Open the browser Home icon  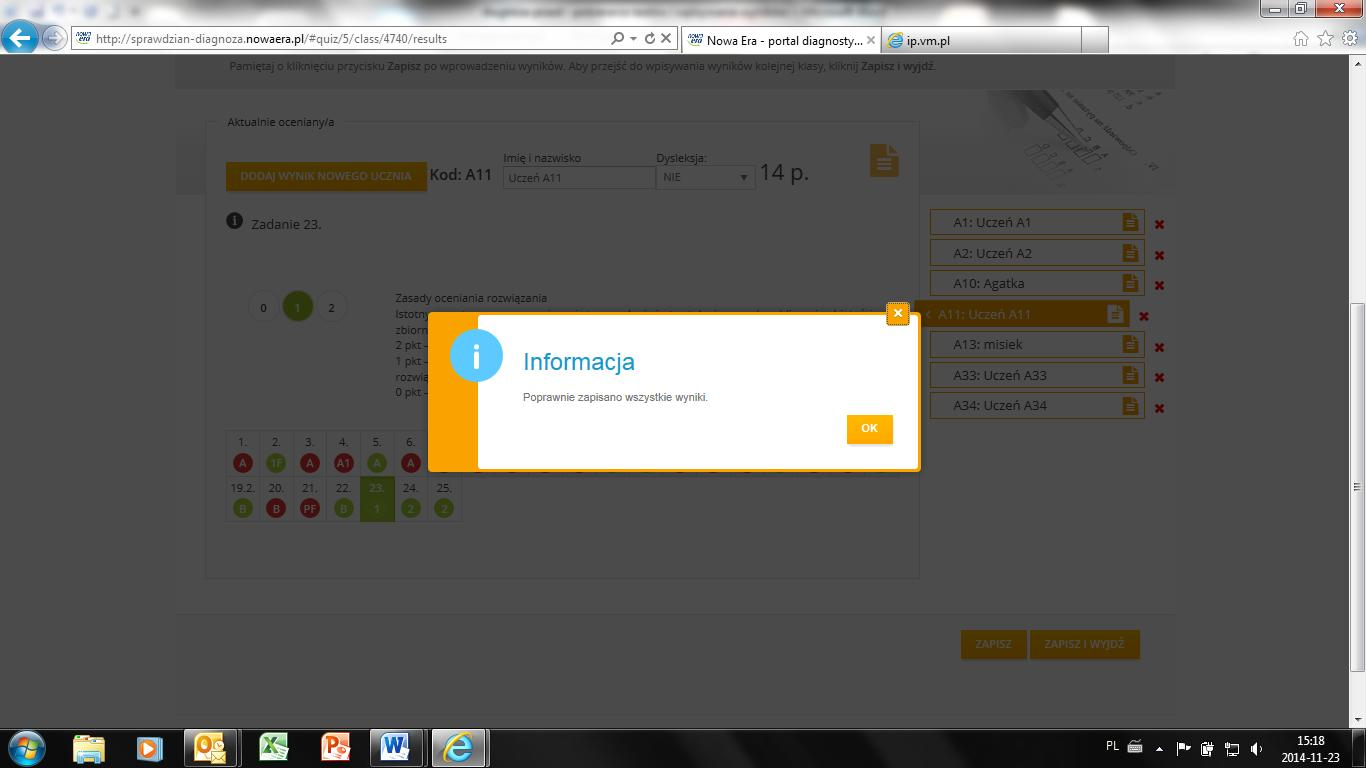(1301, 39)
